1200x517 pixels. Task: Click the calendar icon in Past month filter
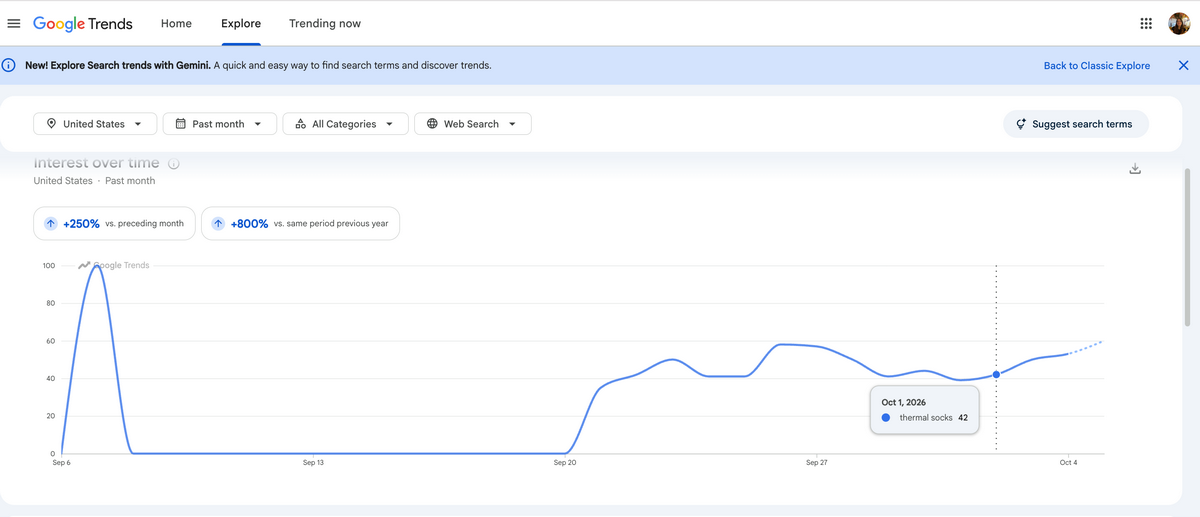180,124
